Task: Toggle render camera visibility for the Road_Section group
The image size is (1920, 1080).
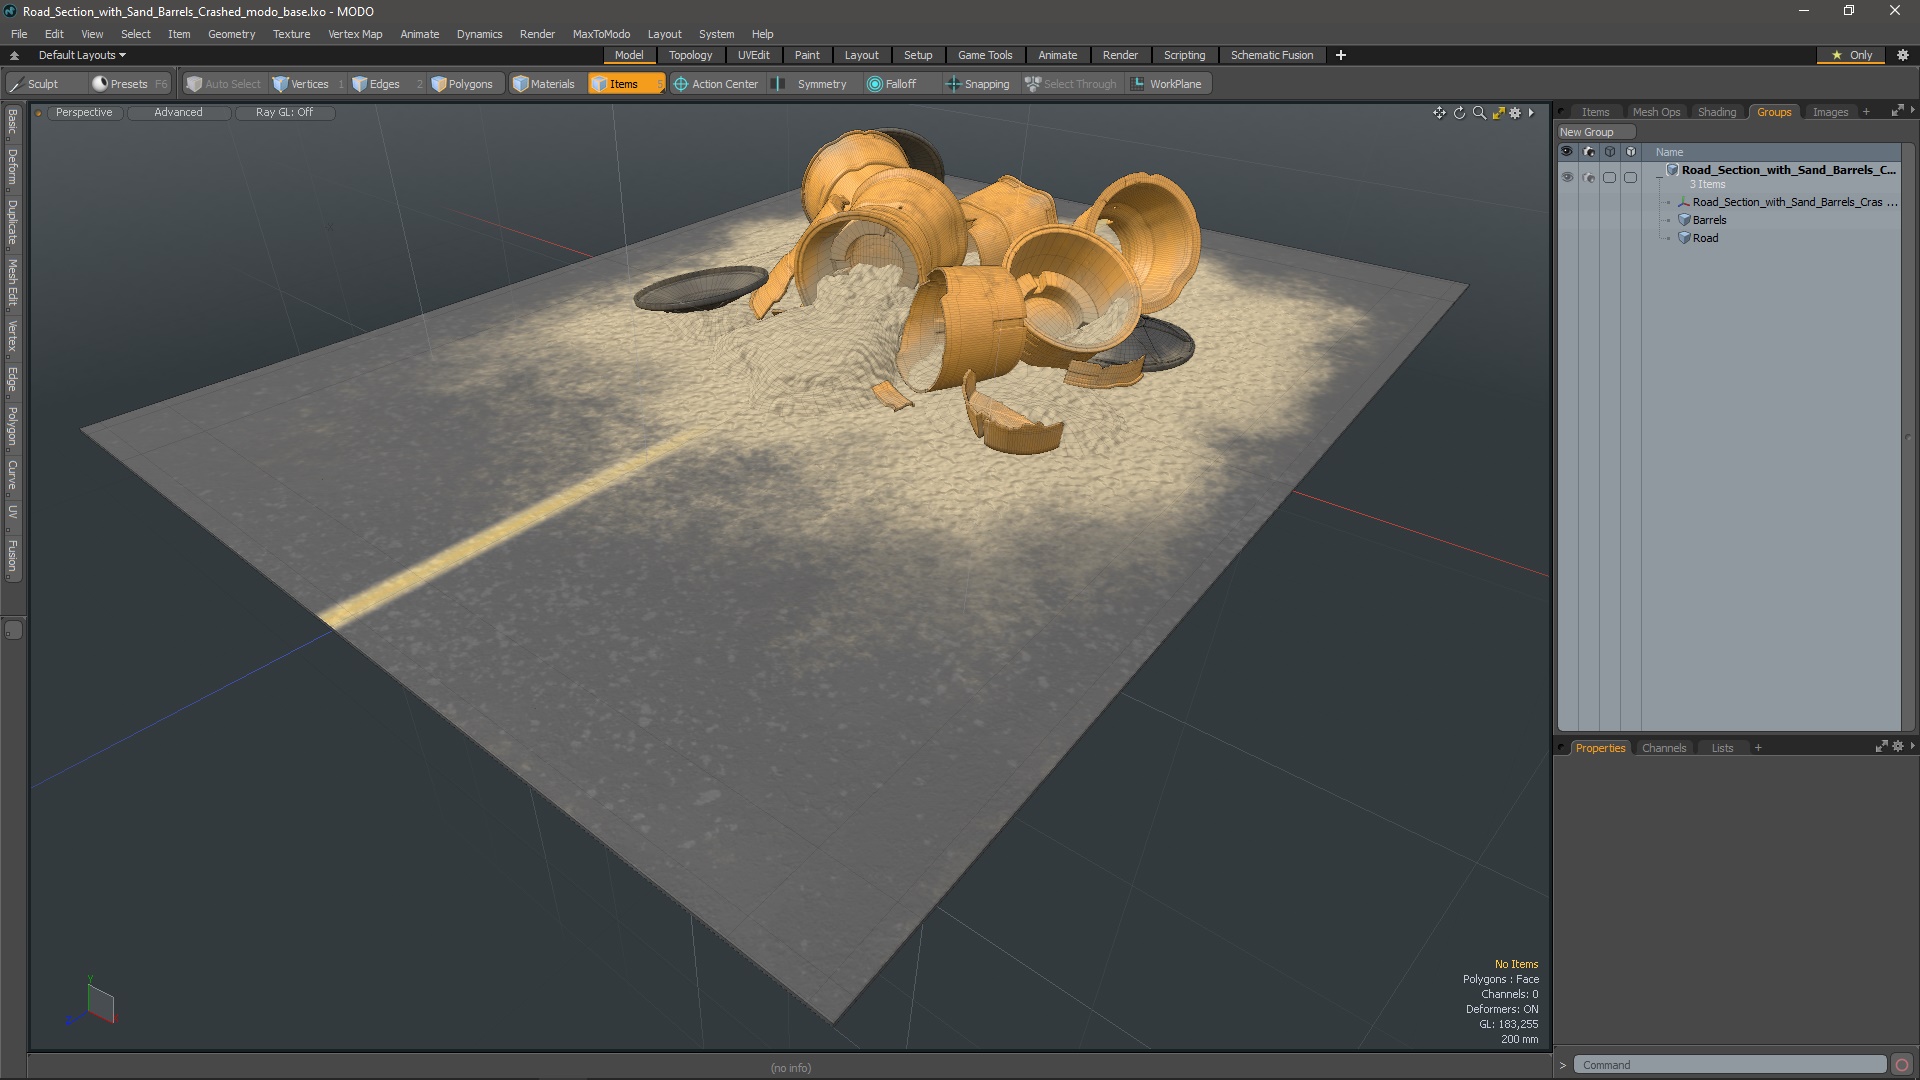Action: point(1588,177)
